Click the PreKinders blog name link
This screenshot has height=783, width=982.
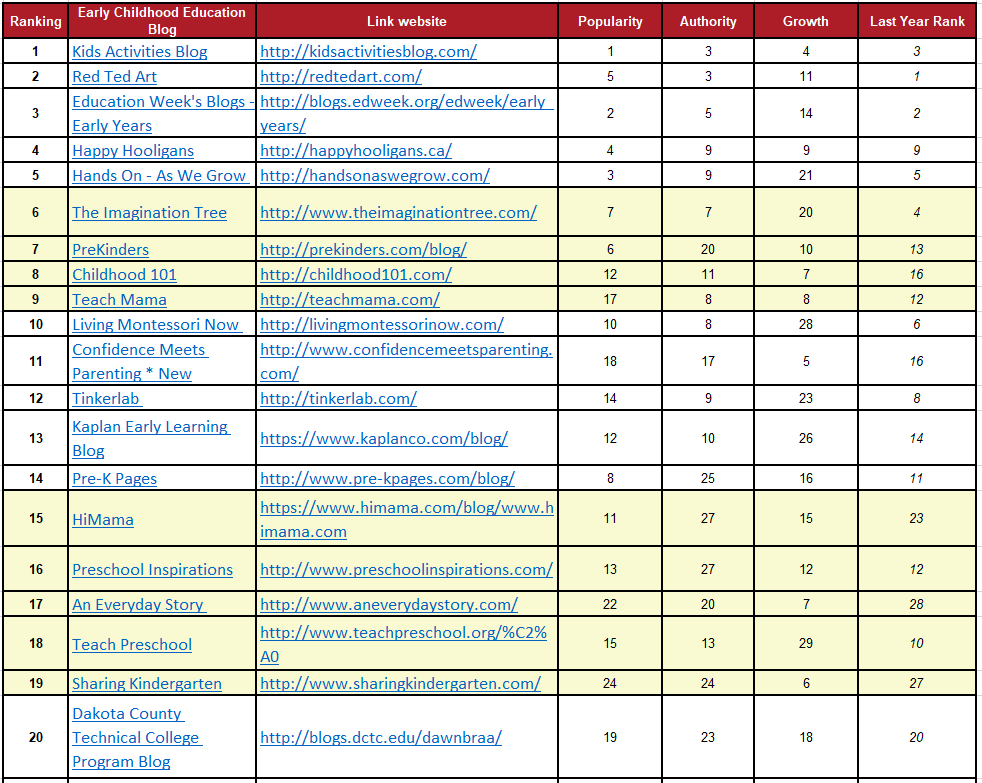pyautogui.click(x=110, y=249)
